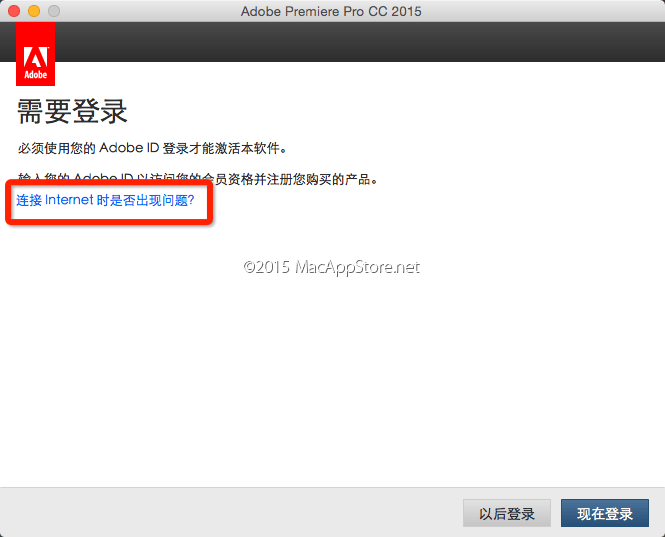Open the "连接 Internet 时是否出现问题?" link

(104, 200)
